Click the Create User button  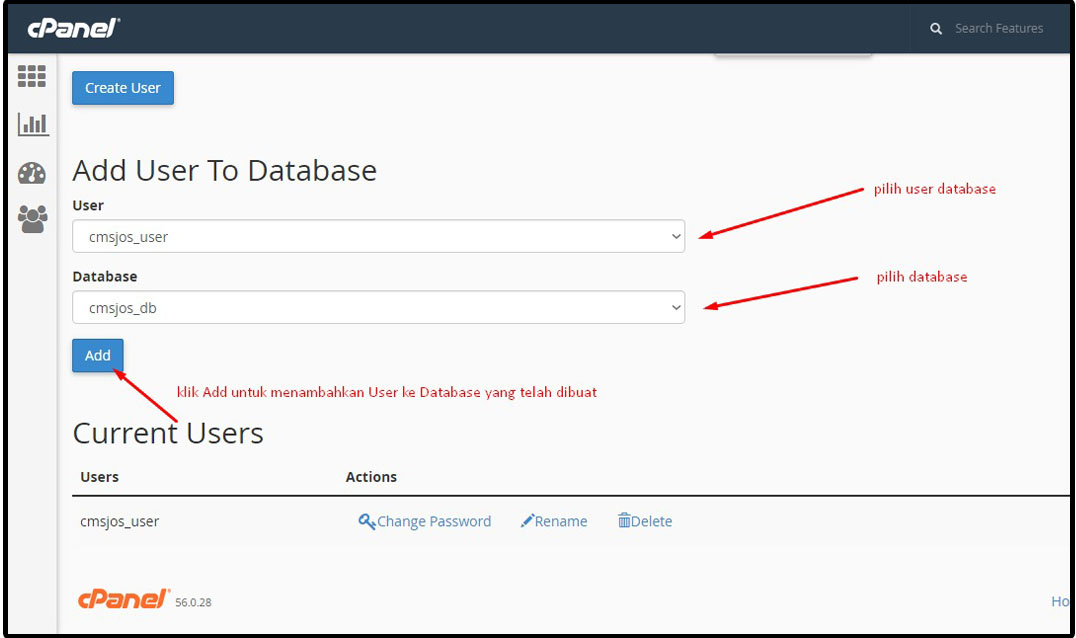coord(123,88)
